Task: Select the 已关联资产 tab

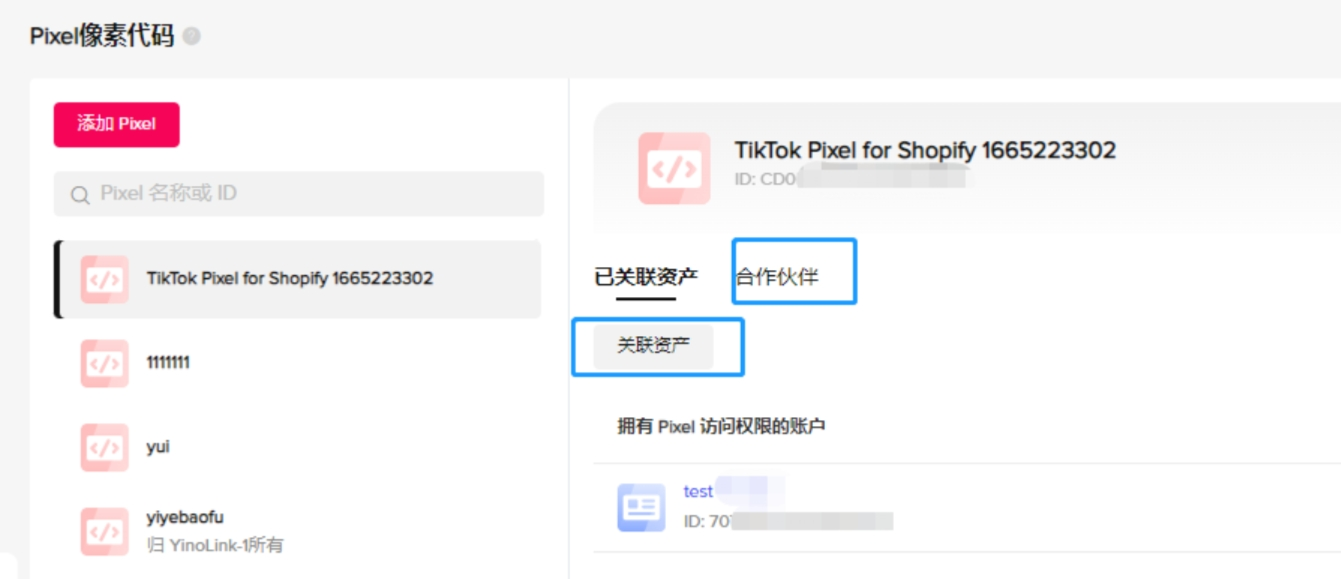Action: click(x=646, y=277)
